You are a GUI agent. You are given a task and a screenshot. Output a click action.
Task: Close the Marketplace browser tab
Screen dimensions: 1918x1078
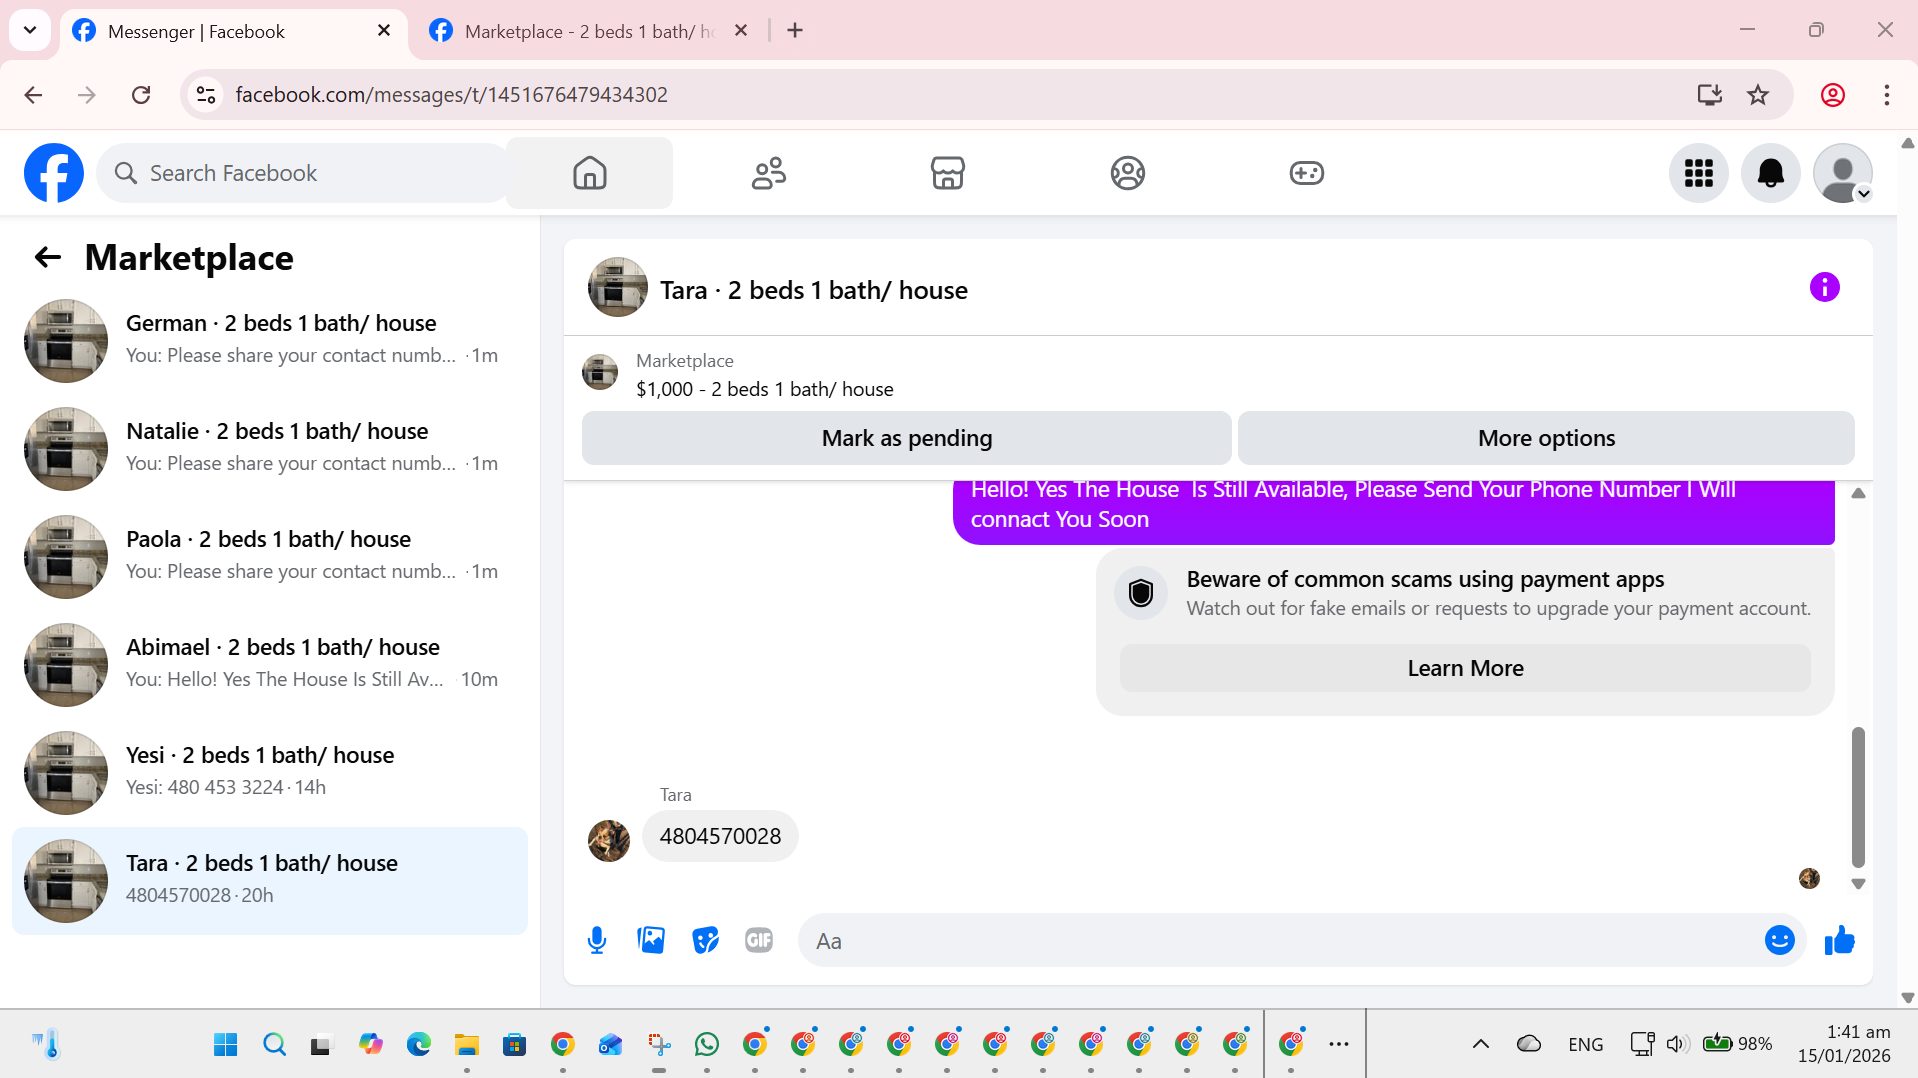(x=741, y=31)
